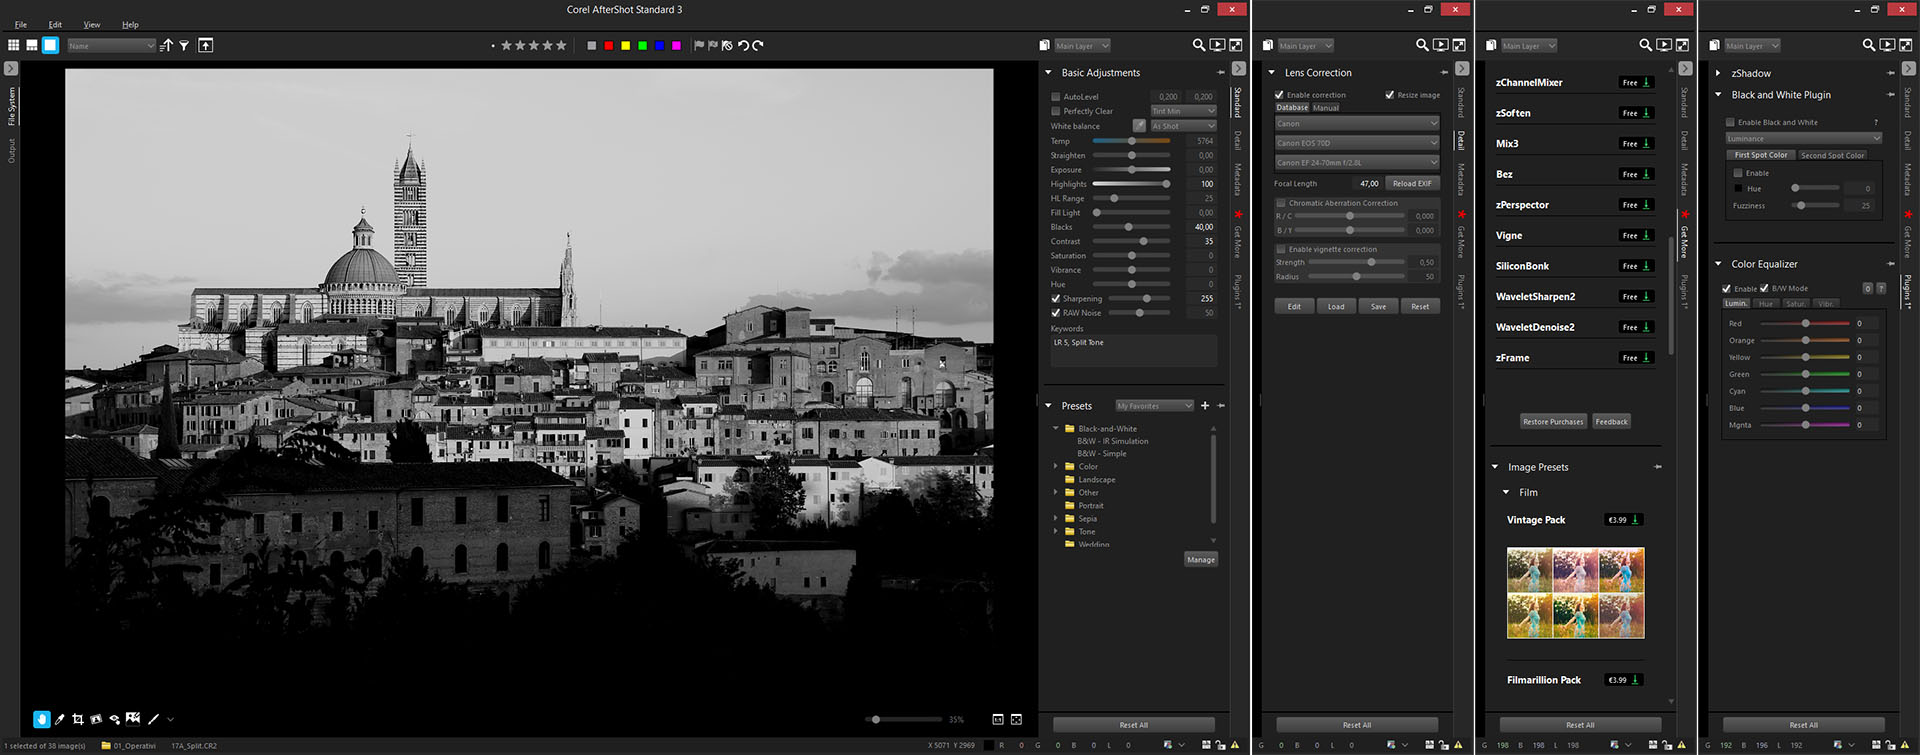Activate the Pan hand tool
The width and height of the screenshot is (1920, 755).
point(41,719)
